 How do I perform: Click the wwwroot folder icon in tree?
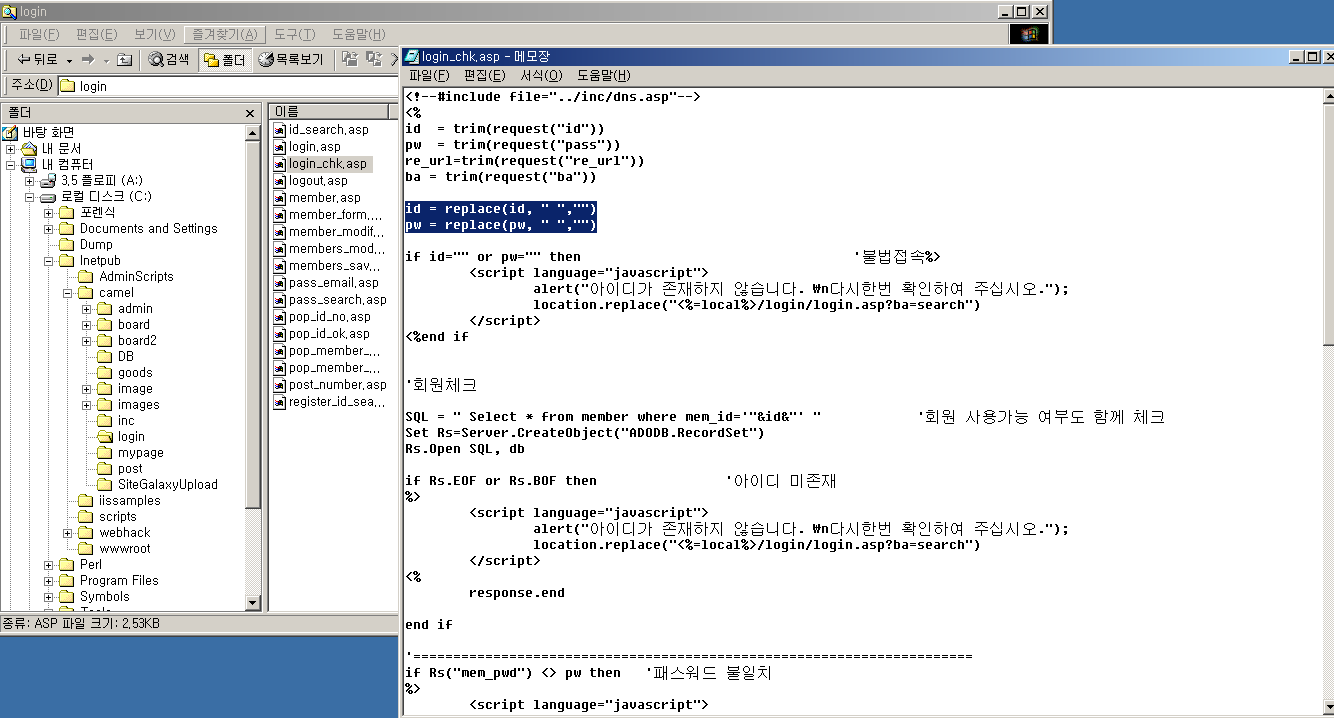coord(86,548)
